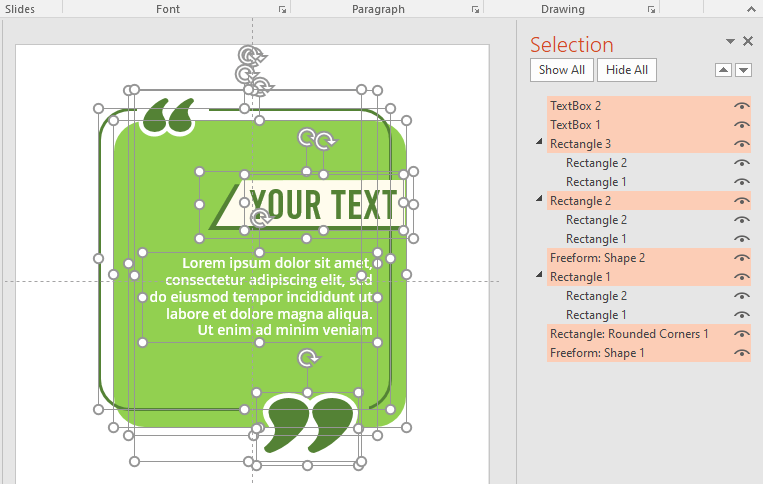Hide TextBox 2 using its eye icon

pos(741,105)
